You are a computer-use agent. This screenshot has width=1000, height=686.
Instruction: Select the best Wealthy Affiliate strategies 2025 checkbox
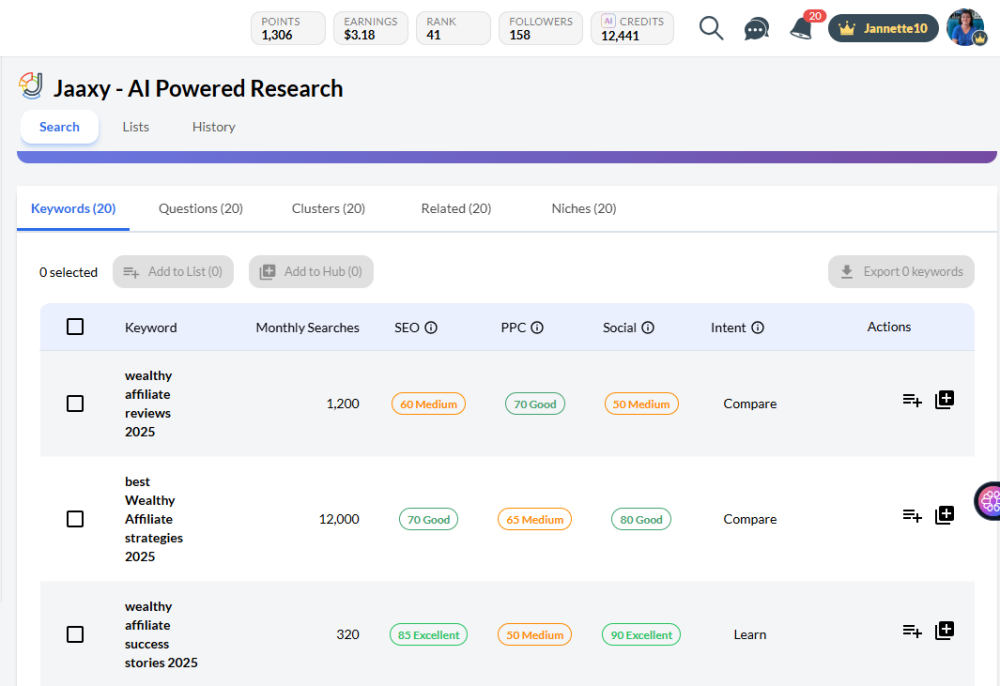(x=75, y=519)
